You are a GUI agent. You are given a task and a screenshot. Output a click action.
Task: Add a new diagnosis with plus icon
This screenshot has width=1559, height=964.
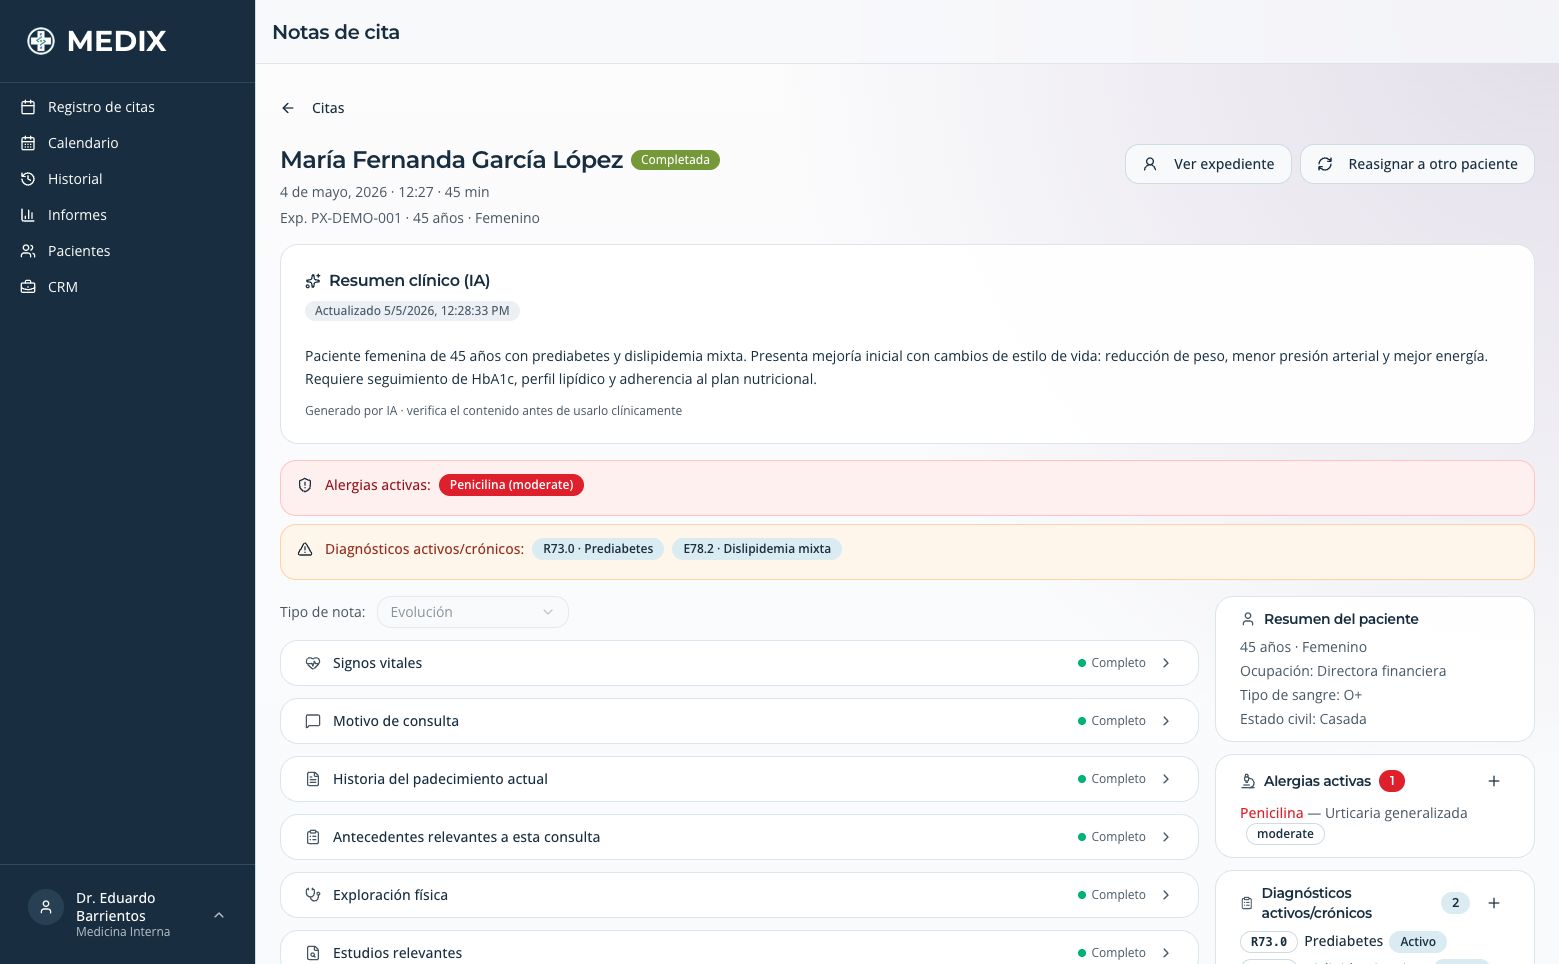(1494, 903)
